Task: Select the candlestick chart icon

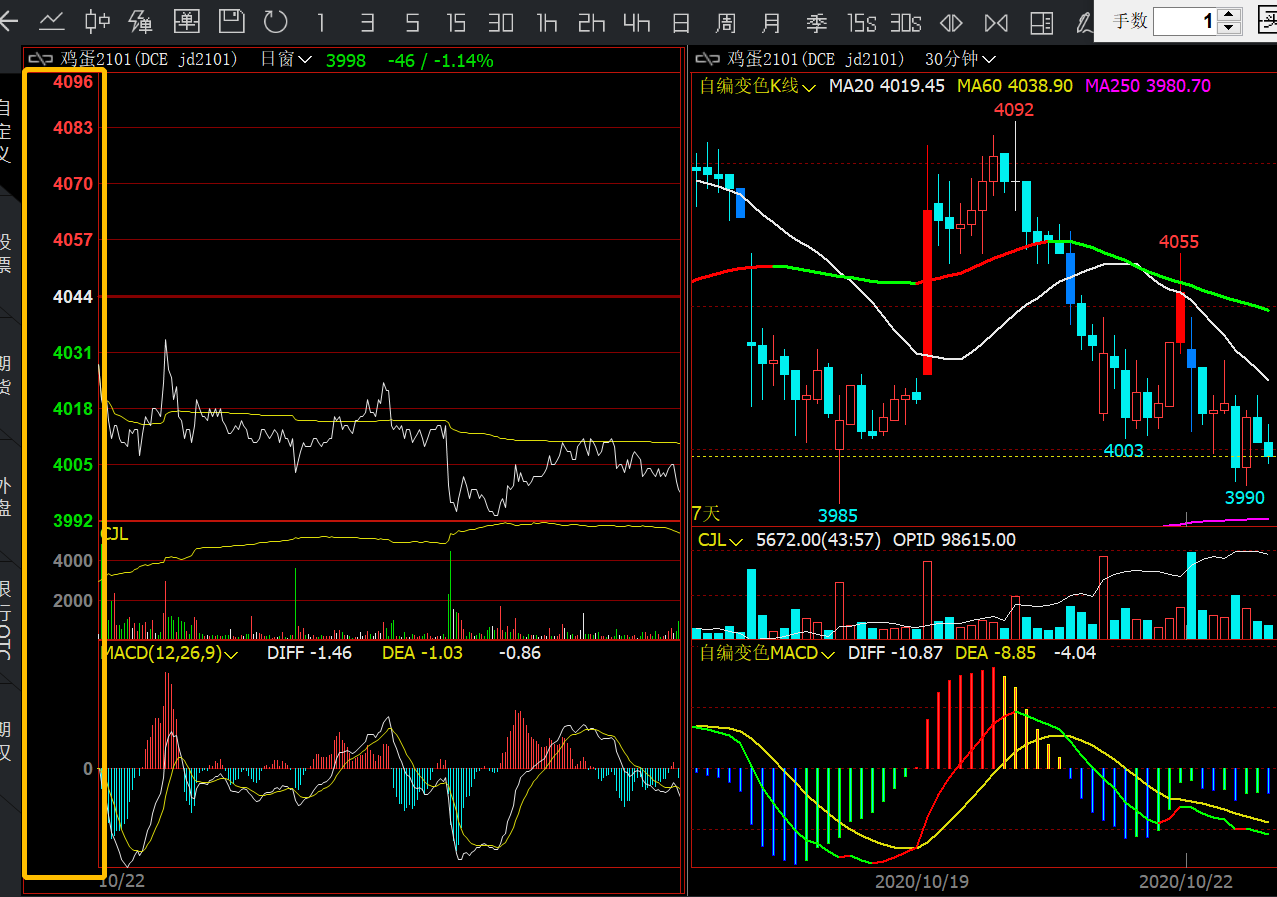Action: pyautogui.click(x=97, y=21)
